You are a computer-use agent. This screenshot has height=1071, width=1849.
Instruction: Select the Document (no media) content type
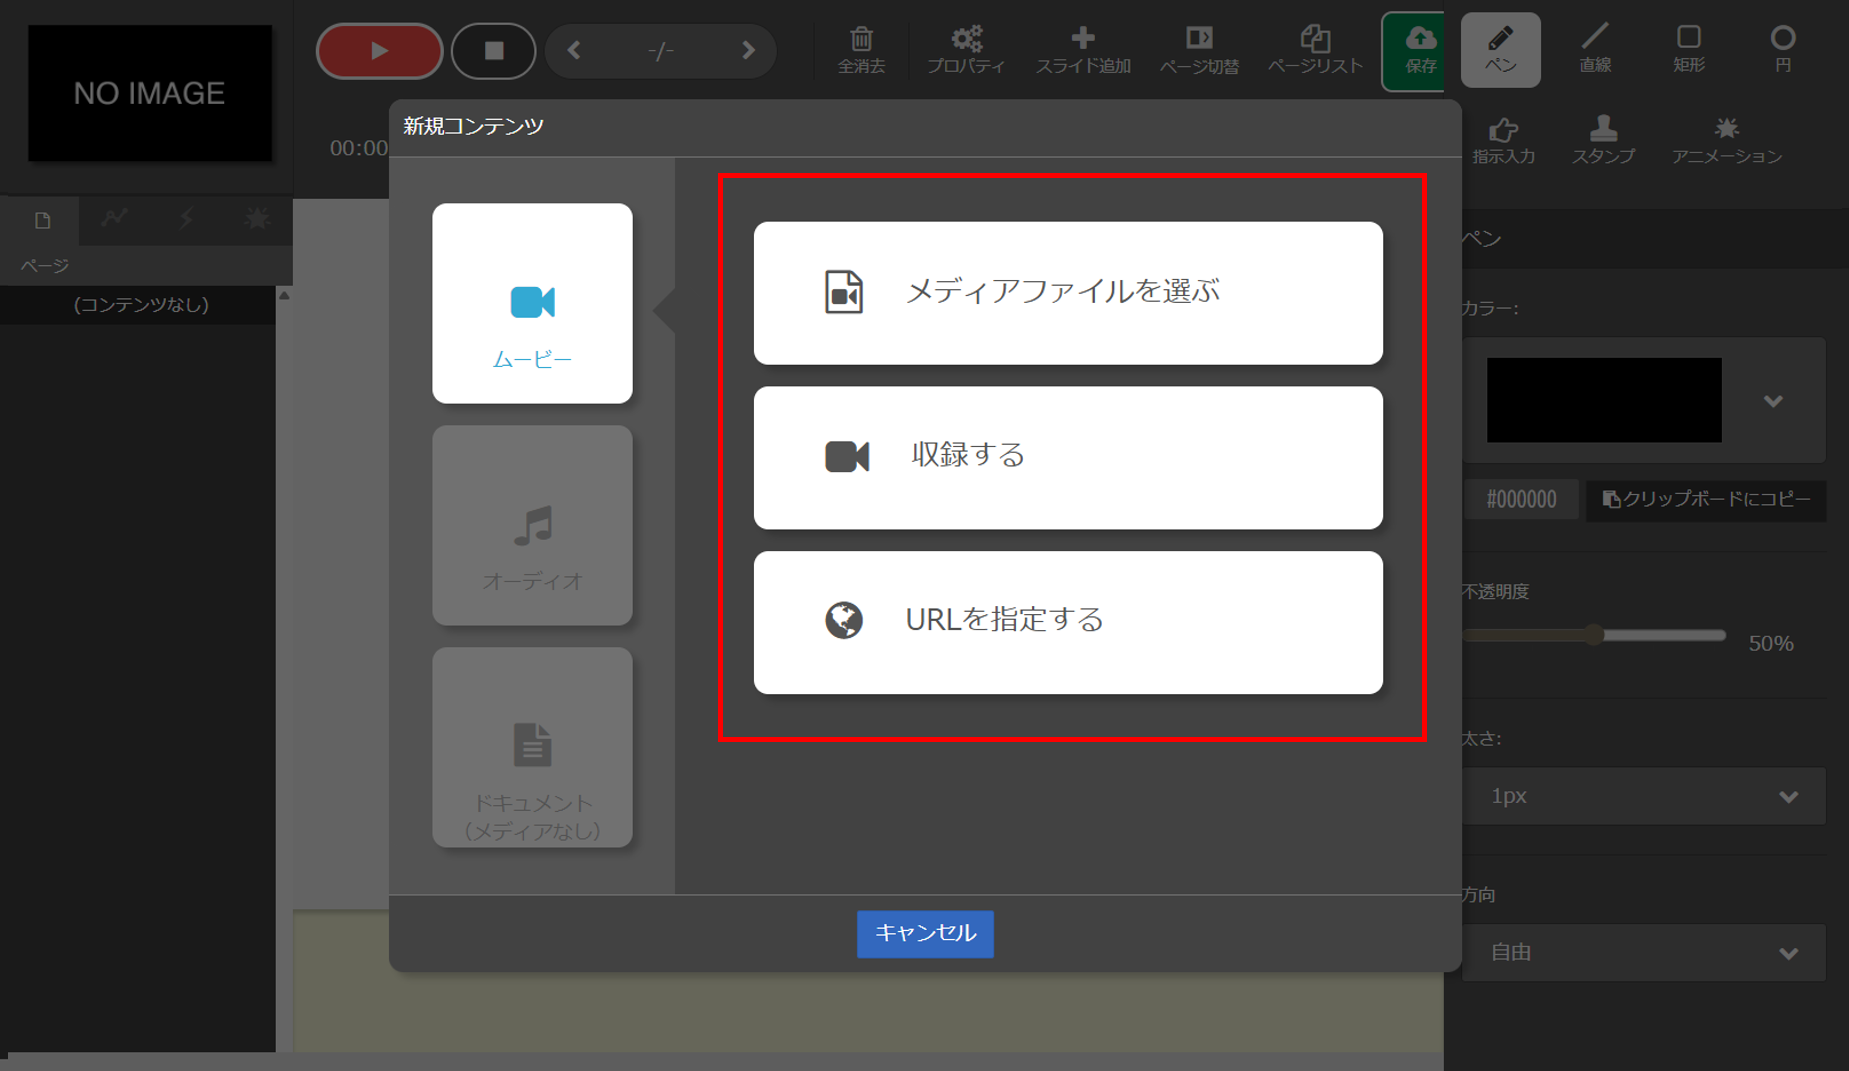[x=532, y=747]
